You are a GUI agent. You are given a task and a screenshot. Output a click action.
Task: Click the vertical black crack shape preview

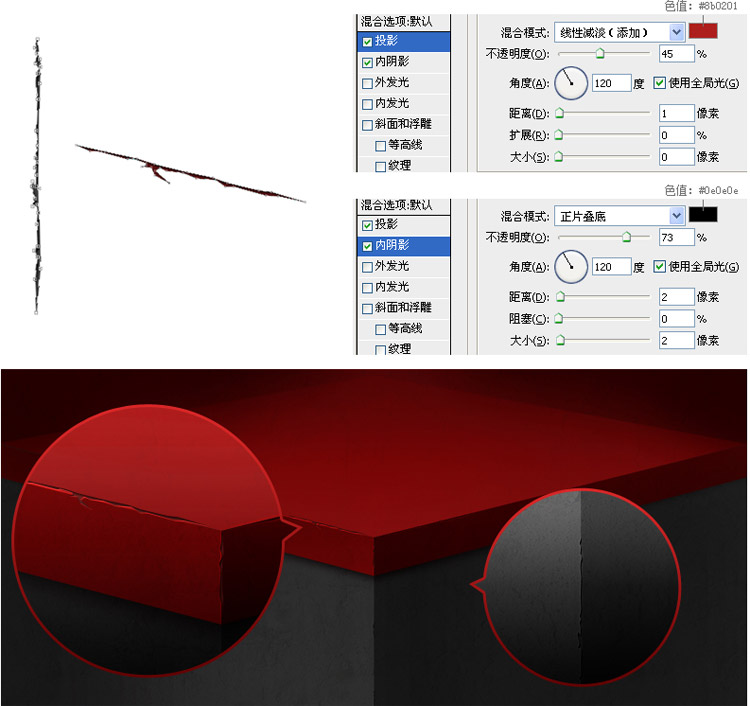[x=37, y=176]
